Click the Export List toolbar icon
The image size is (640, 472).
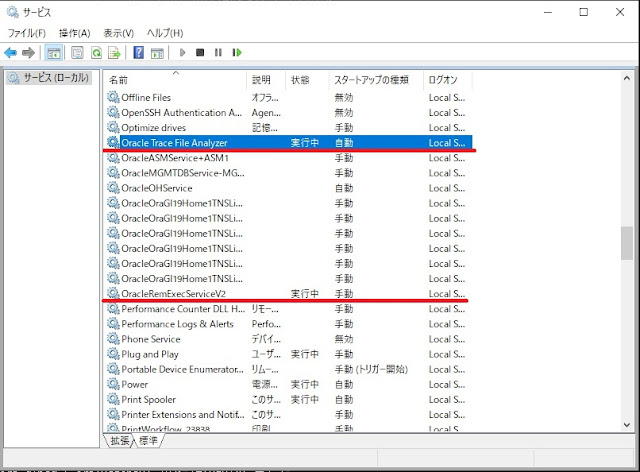tap(115, 53)
